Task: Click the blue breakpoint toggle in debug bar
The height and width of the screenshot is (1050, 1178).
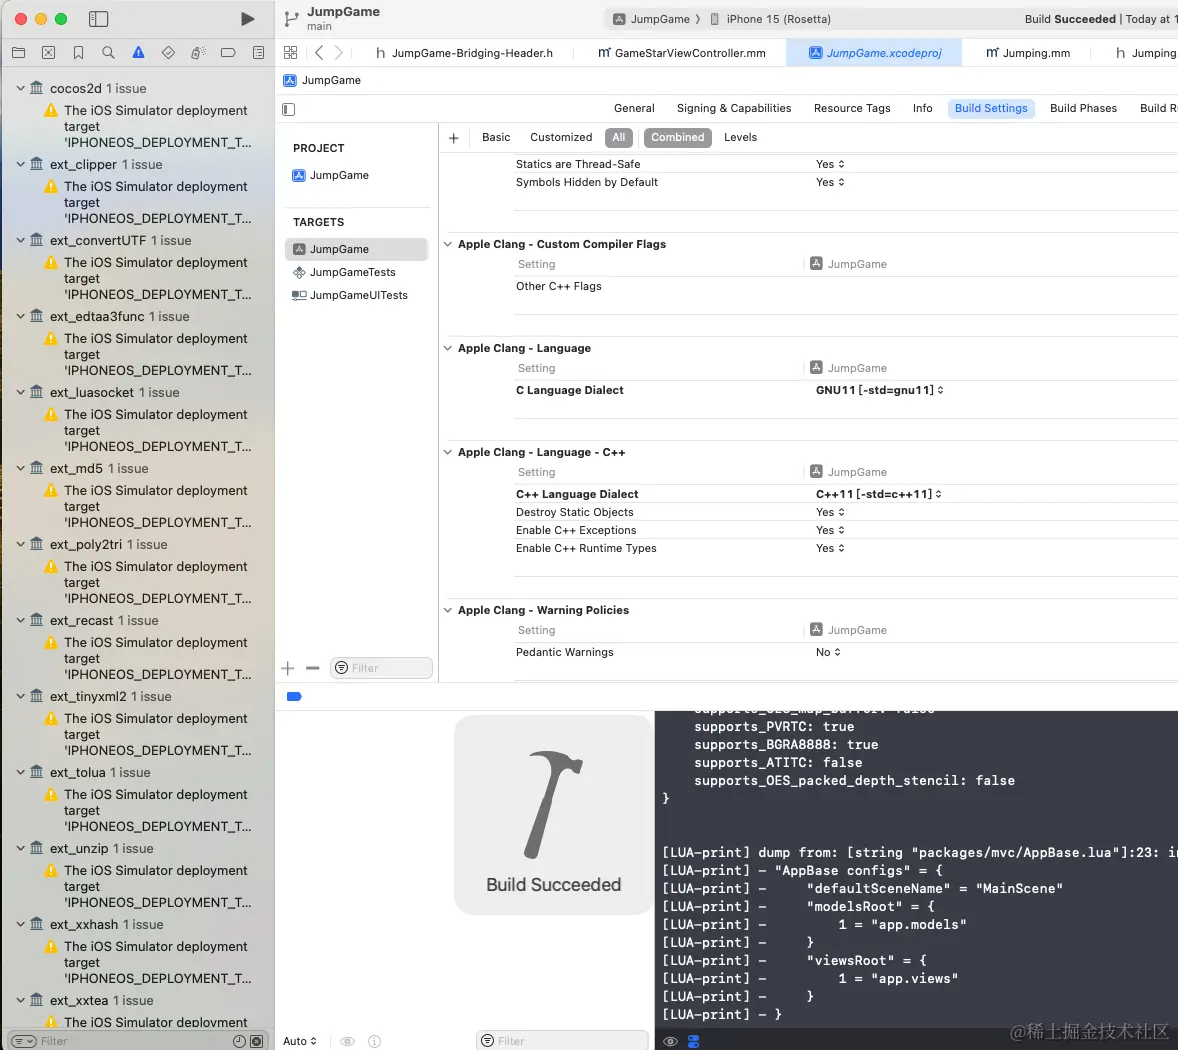Action: 294,697
